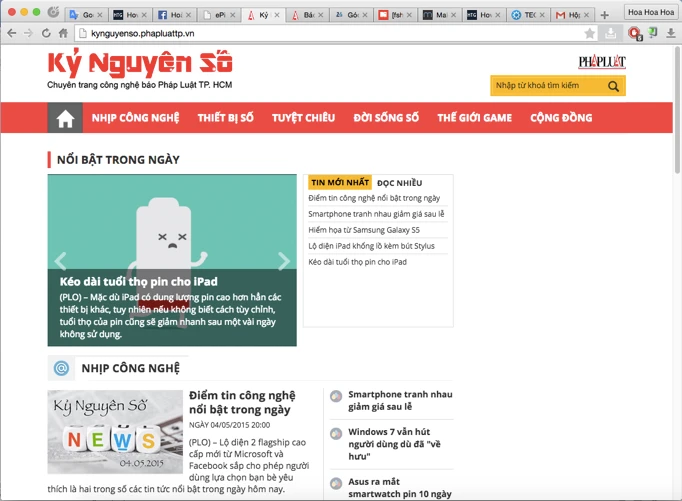The width and height of the screenshot is (682, 501).
Task: Click the search keyword input field
Action: [546, 86]
